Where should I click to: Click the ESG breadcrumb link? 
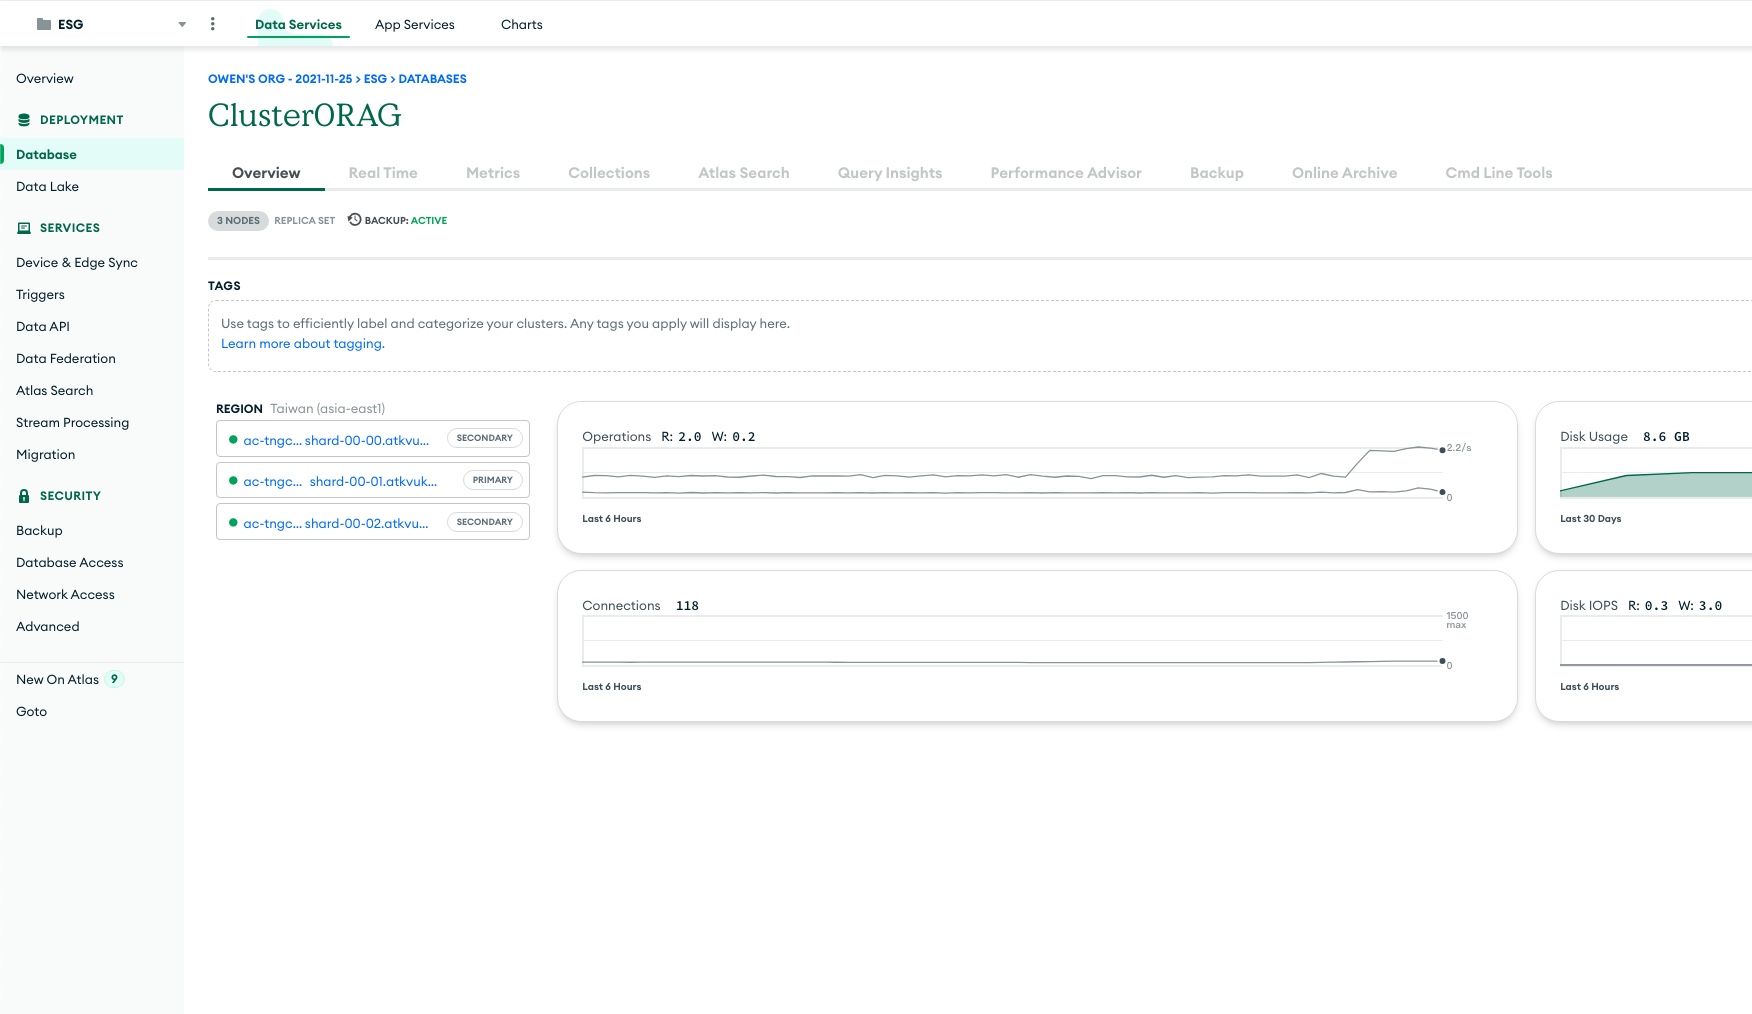coord(374,79)
